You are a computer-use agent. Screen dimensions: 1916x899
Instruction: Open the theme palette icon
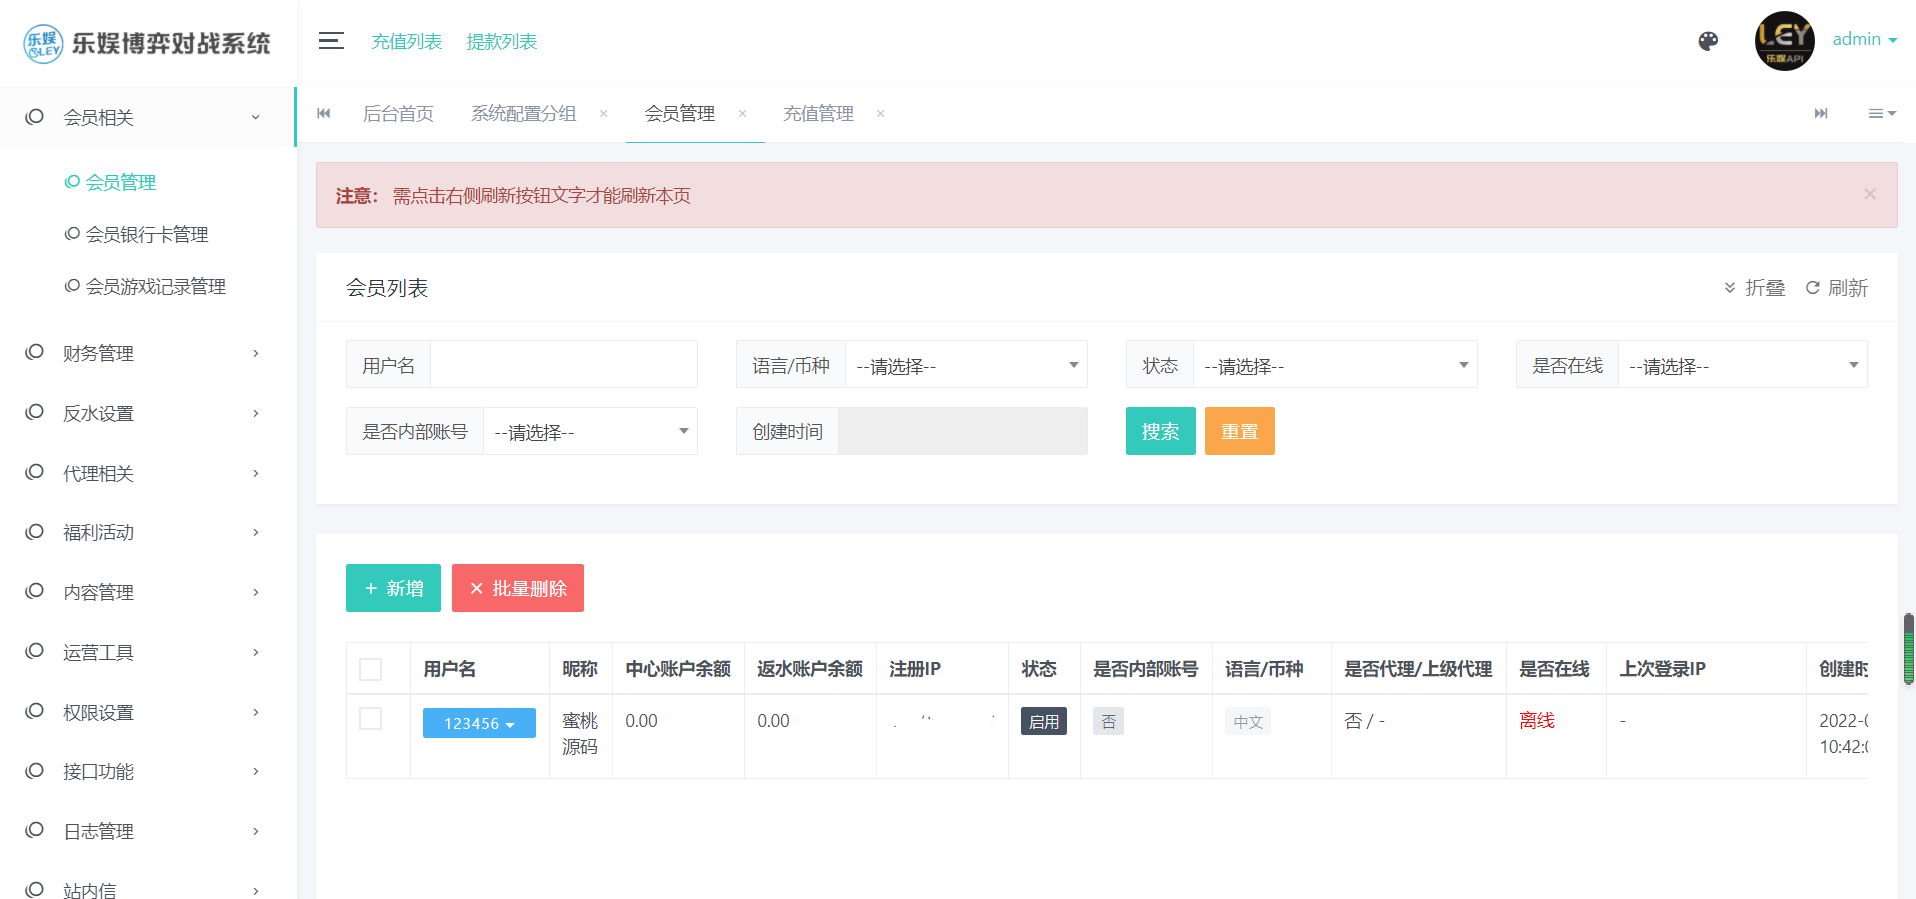pyautogui.click(x=1708, y=41)
